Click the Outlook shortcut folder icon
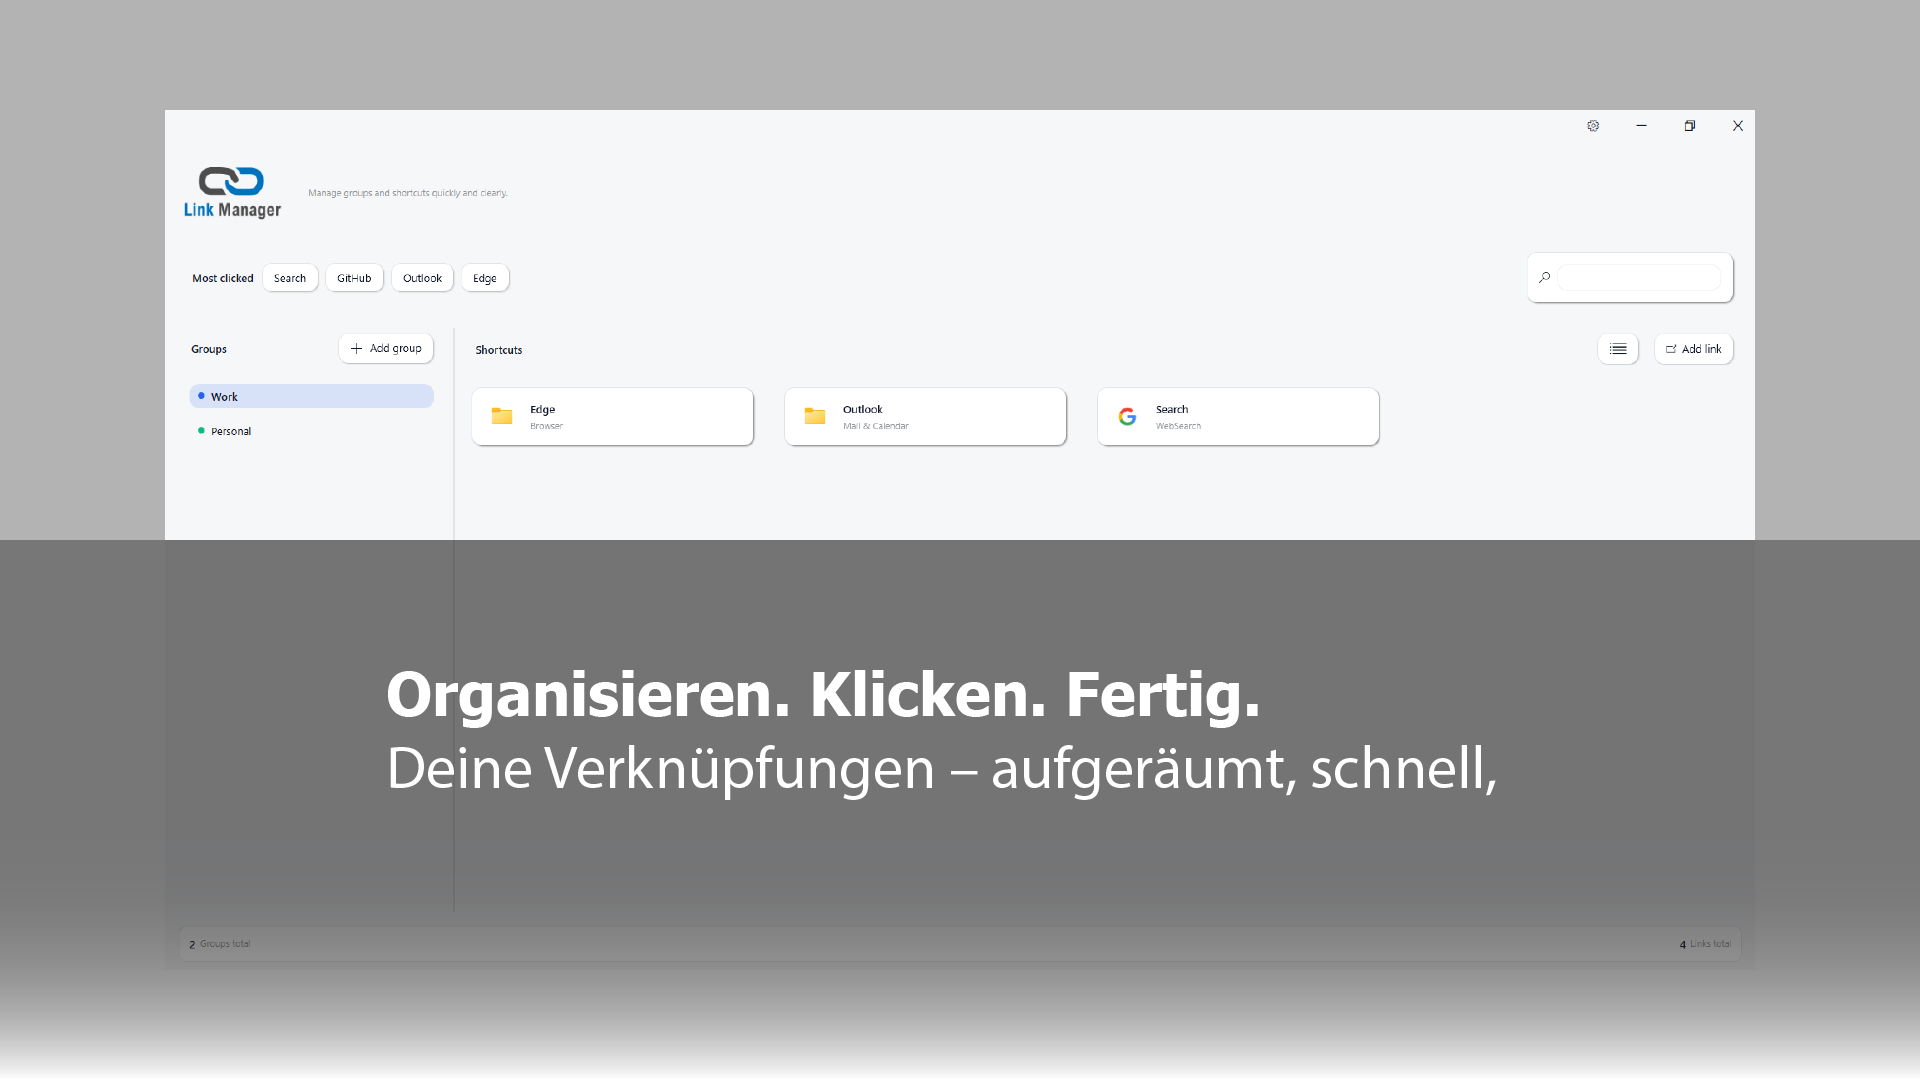 tap(815, 416)
